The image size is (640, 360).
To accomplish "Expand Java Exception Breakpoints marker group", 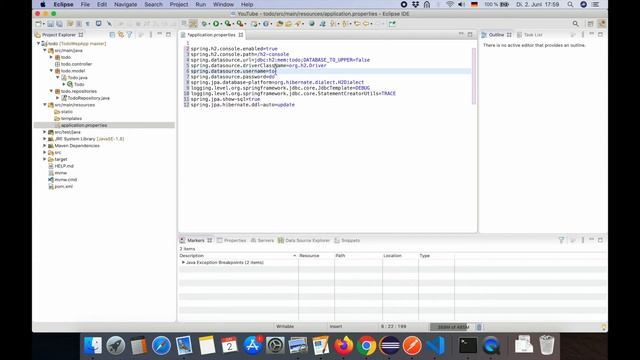I will [183, 262].
